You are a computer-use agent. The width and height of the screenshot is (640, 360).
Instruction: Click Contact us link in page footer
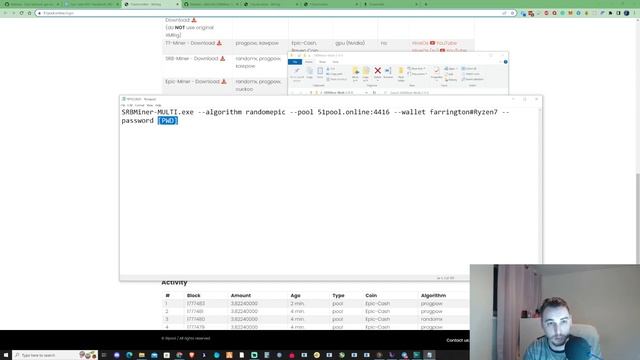tap(458, 340)
